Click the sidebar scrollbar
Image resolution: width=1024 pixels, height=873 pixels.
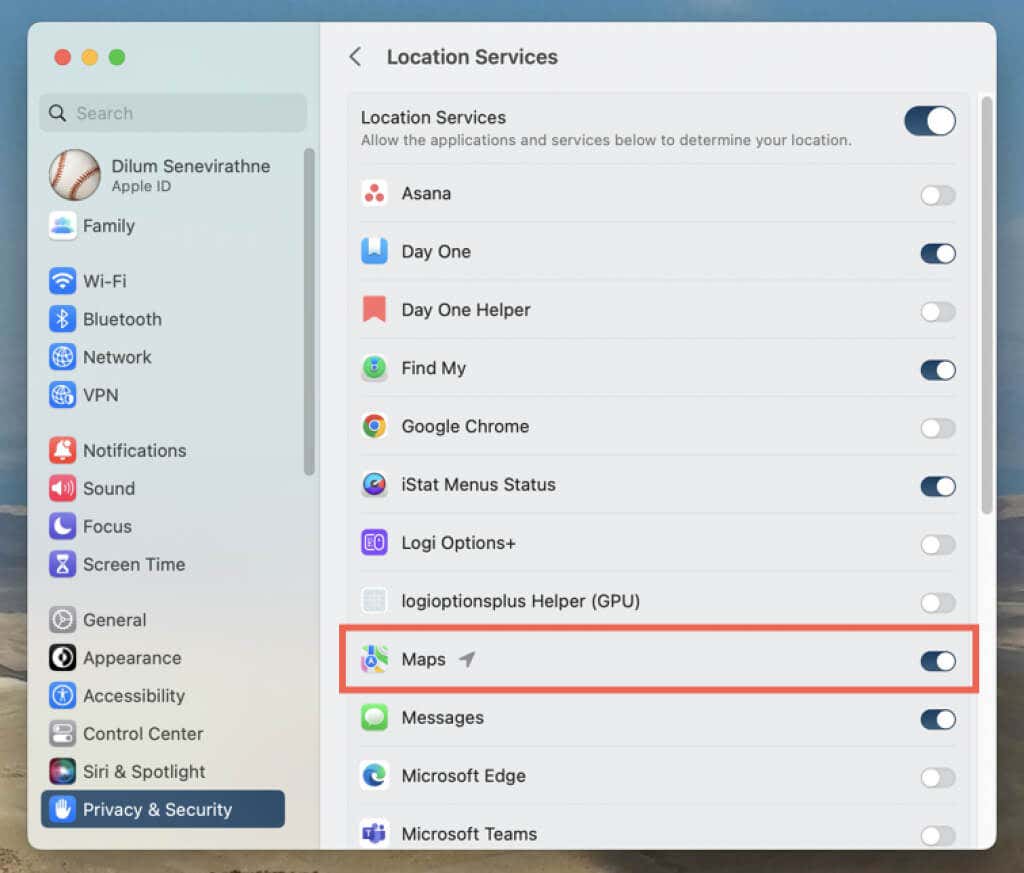[x=309, y=312]
